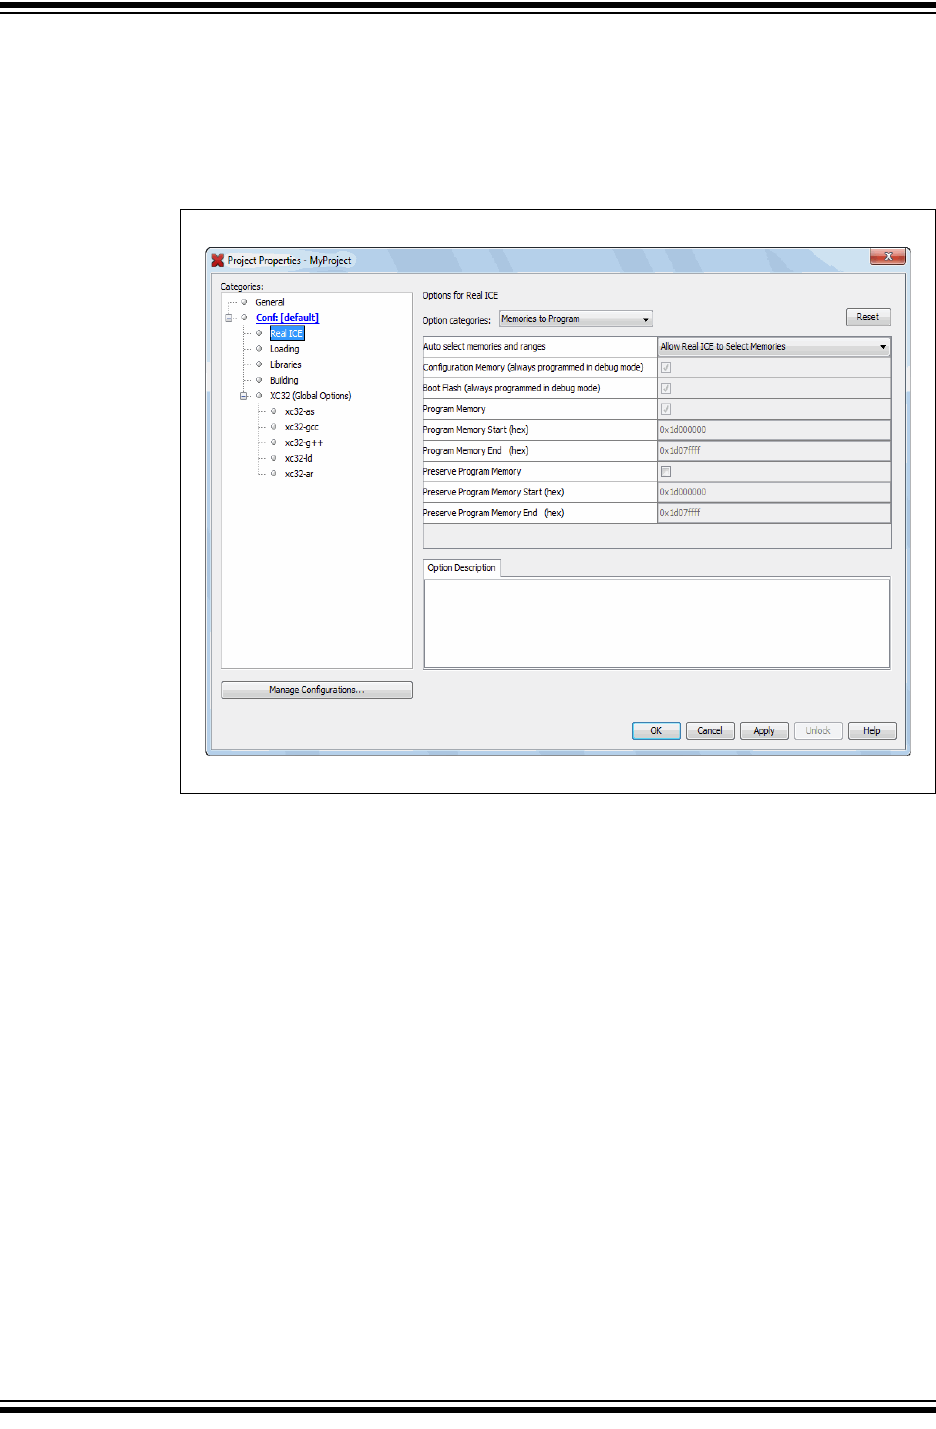Toggle the Configuration Memory checkbox

pyautogui.click(x=666, y=368)
